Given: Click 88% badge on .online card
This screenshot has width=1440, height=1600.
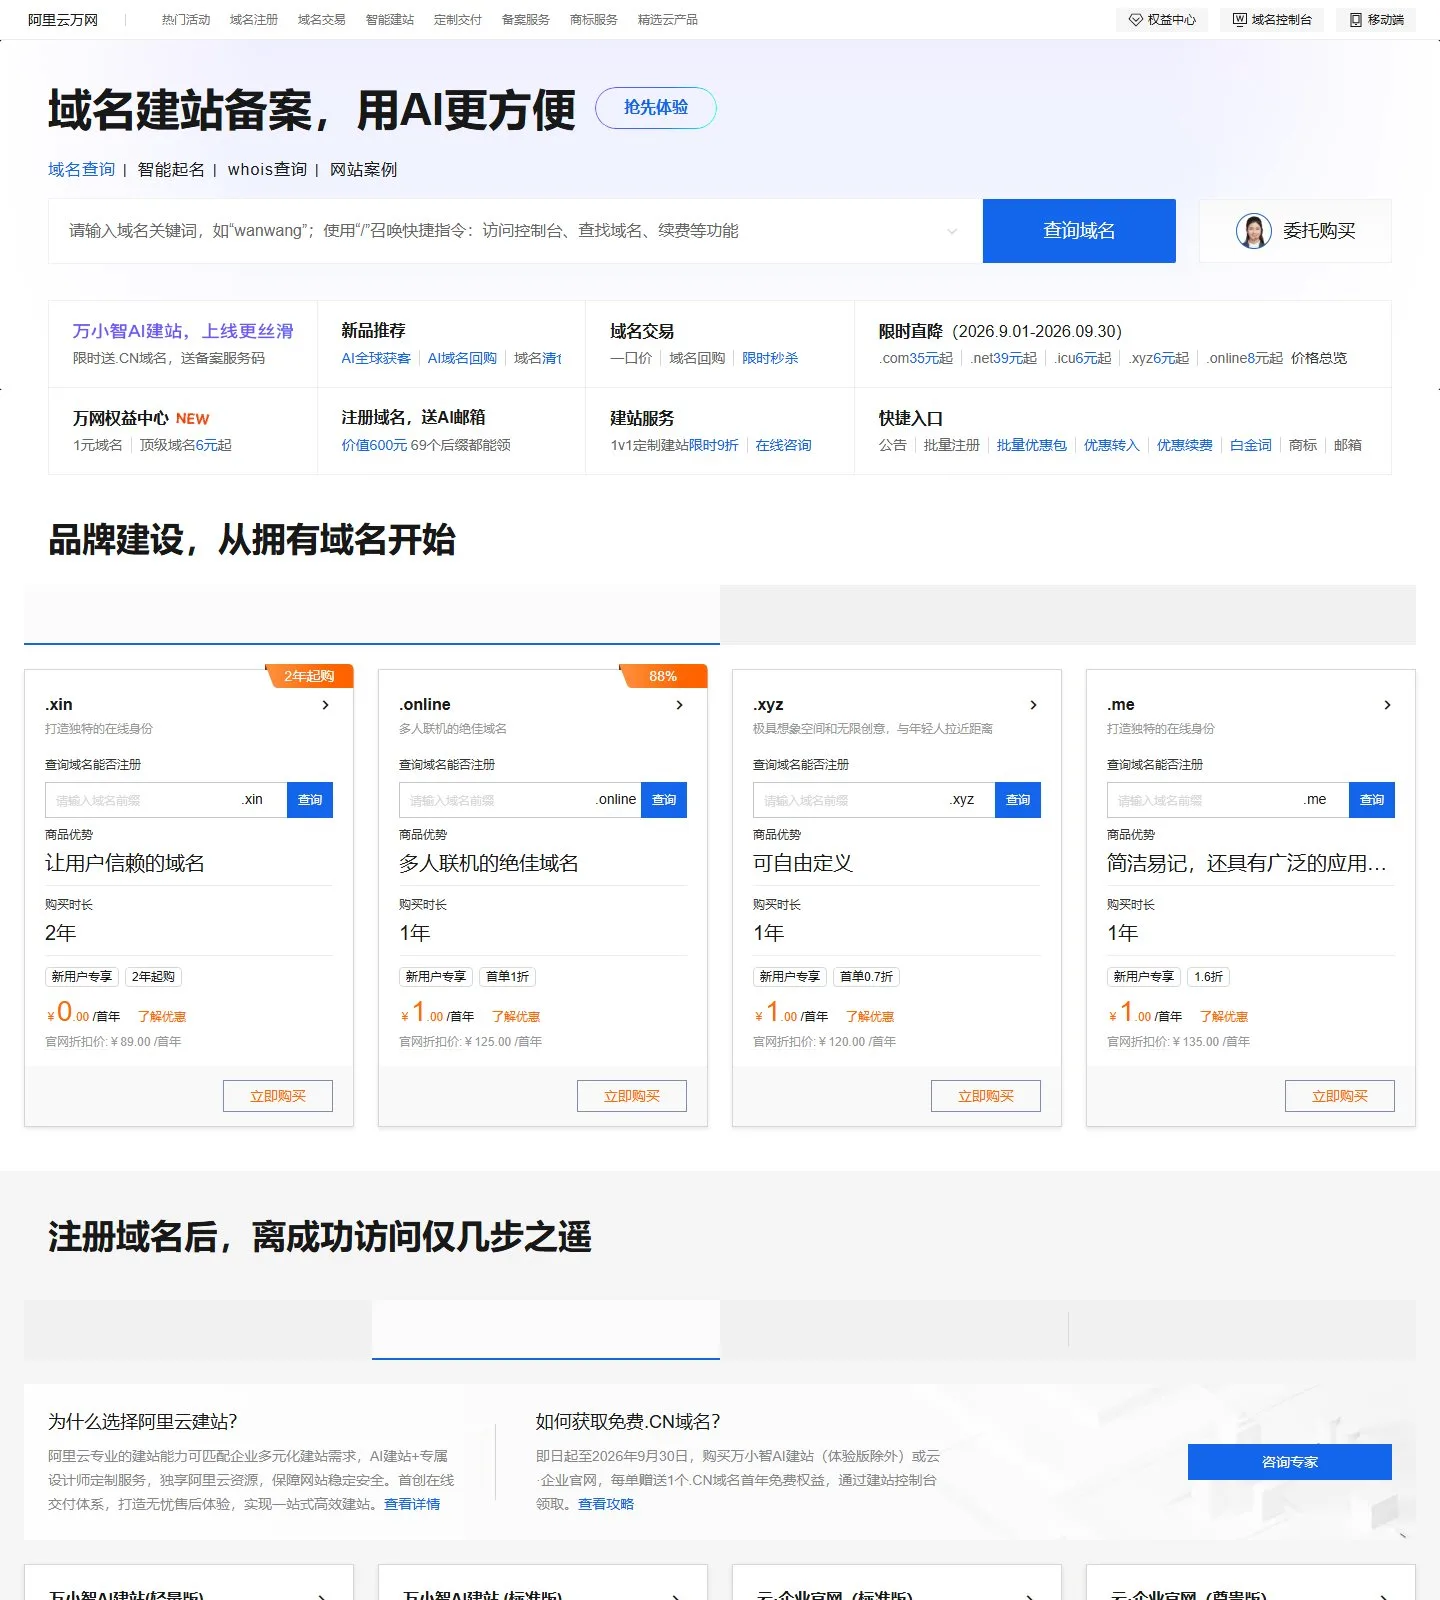Looking at the screenshot, I should (x=663, y=676).
